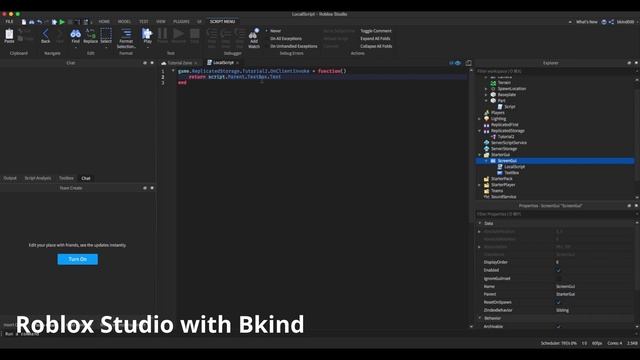Switch to the PLUGINS ribbon tab
Image resolution: width=640 pixels, height=360 pixels.
pyautogui.click(x=181, y=22)
